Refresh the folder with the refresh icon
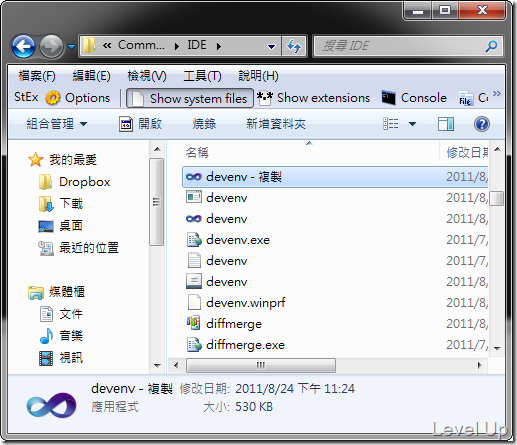Screen dimensions: 517x445 [294, 46]
